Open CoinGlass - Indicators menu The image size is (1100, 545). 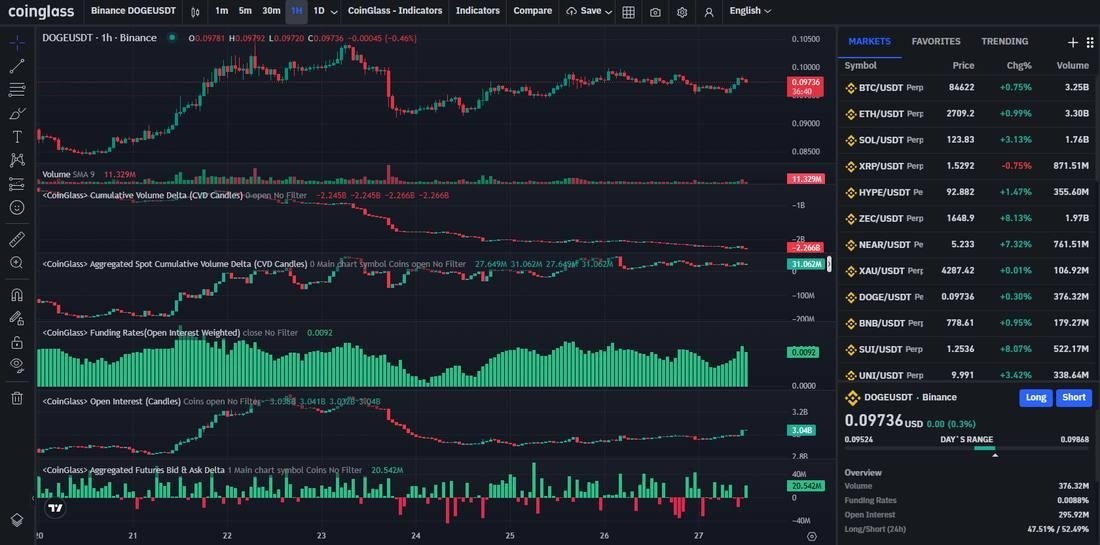pos(395,11)
